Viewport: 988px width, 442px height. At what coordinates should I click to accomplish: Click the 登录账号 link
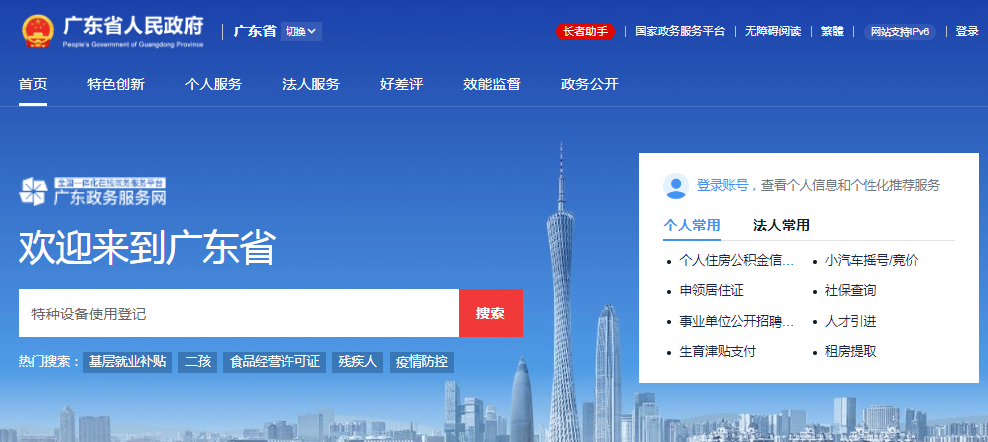pyautogui.click(x=722, y=185)
